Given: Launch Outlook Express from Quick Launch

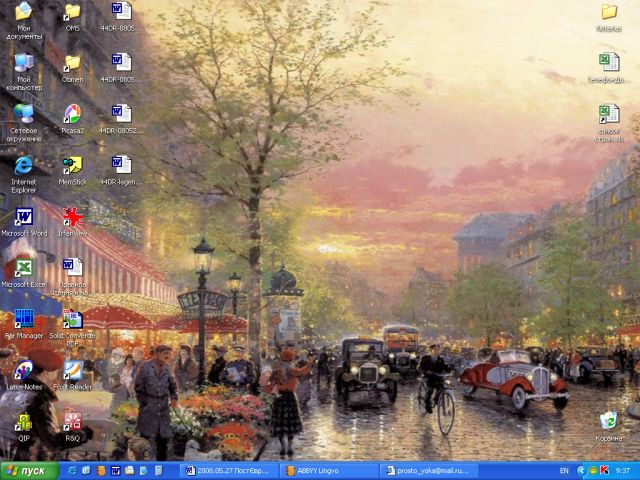Looking at the screenshot, I should click(x=86, y=471).
